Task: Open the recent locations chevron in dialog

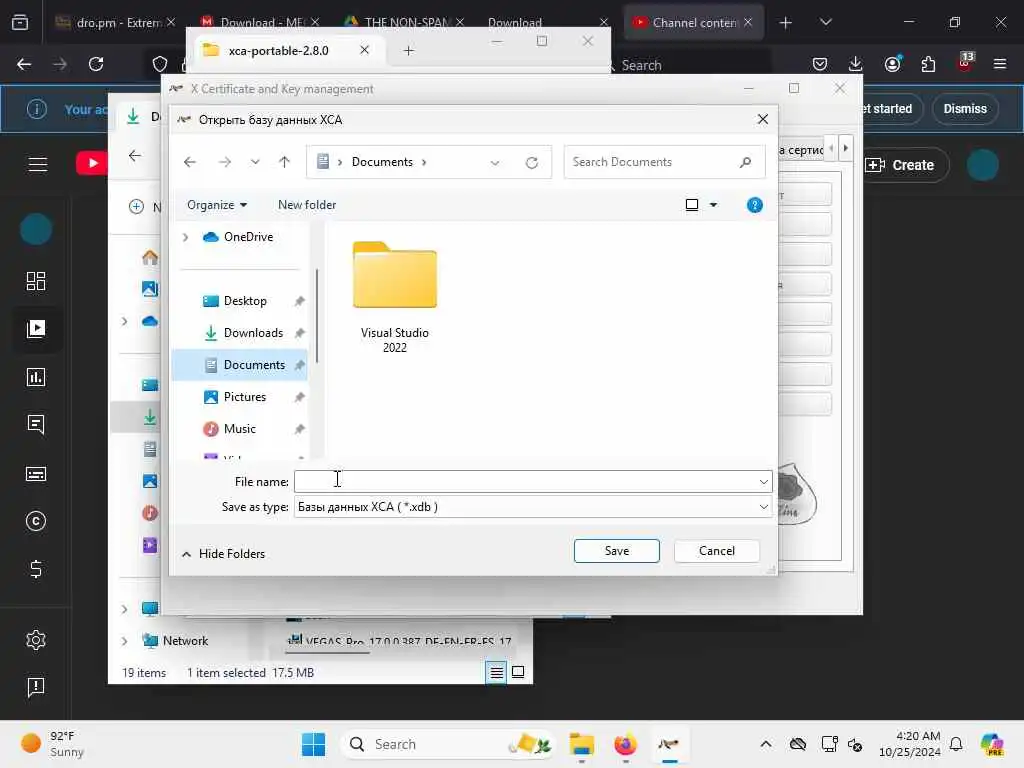Action: click(255, 162)
